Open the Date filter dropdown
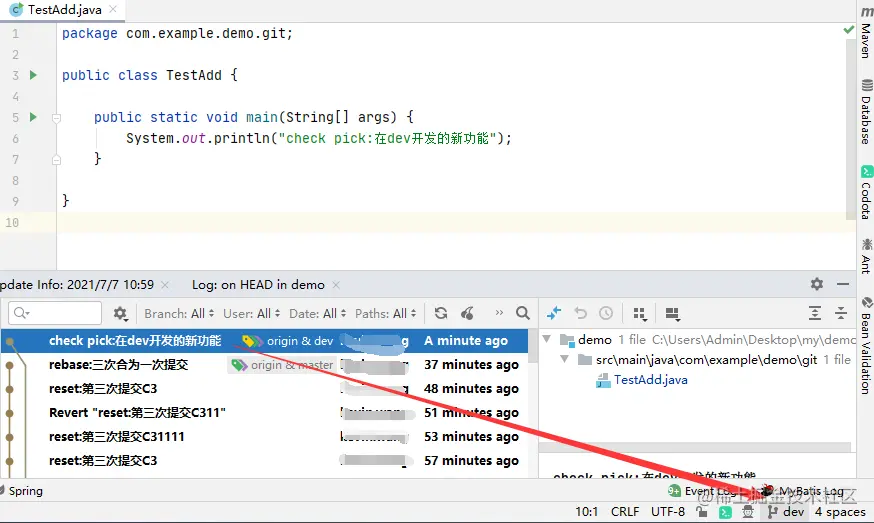The image size is (874, 523). click(317, 313)
